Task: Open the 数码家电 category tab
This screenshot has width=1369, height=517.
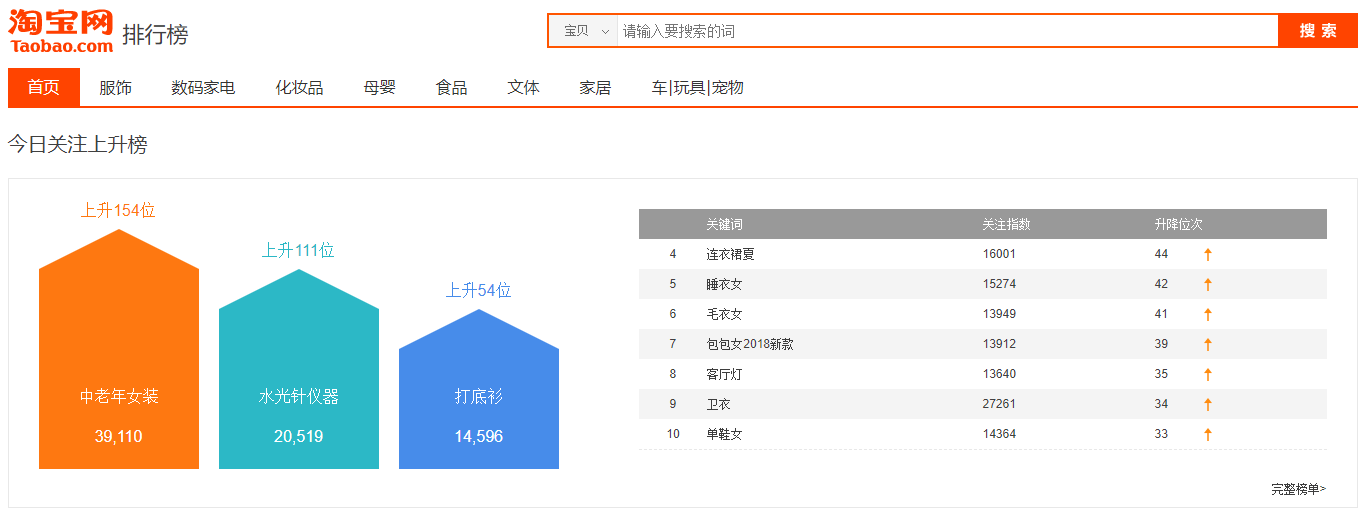Action: [x=203, y=87]
